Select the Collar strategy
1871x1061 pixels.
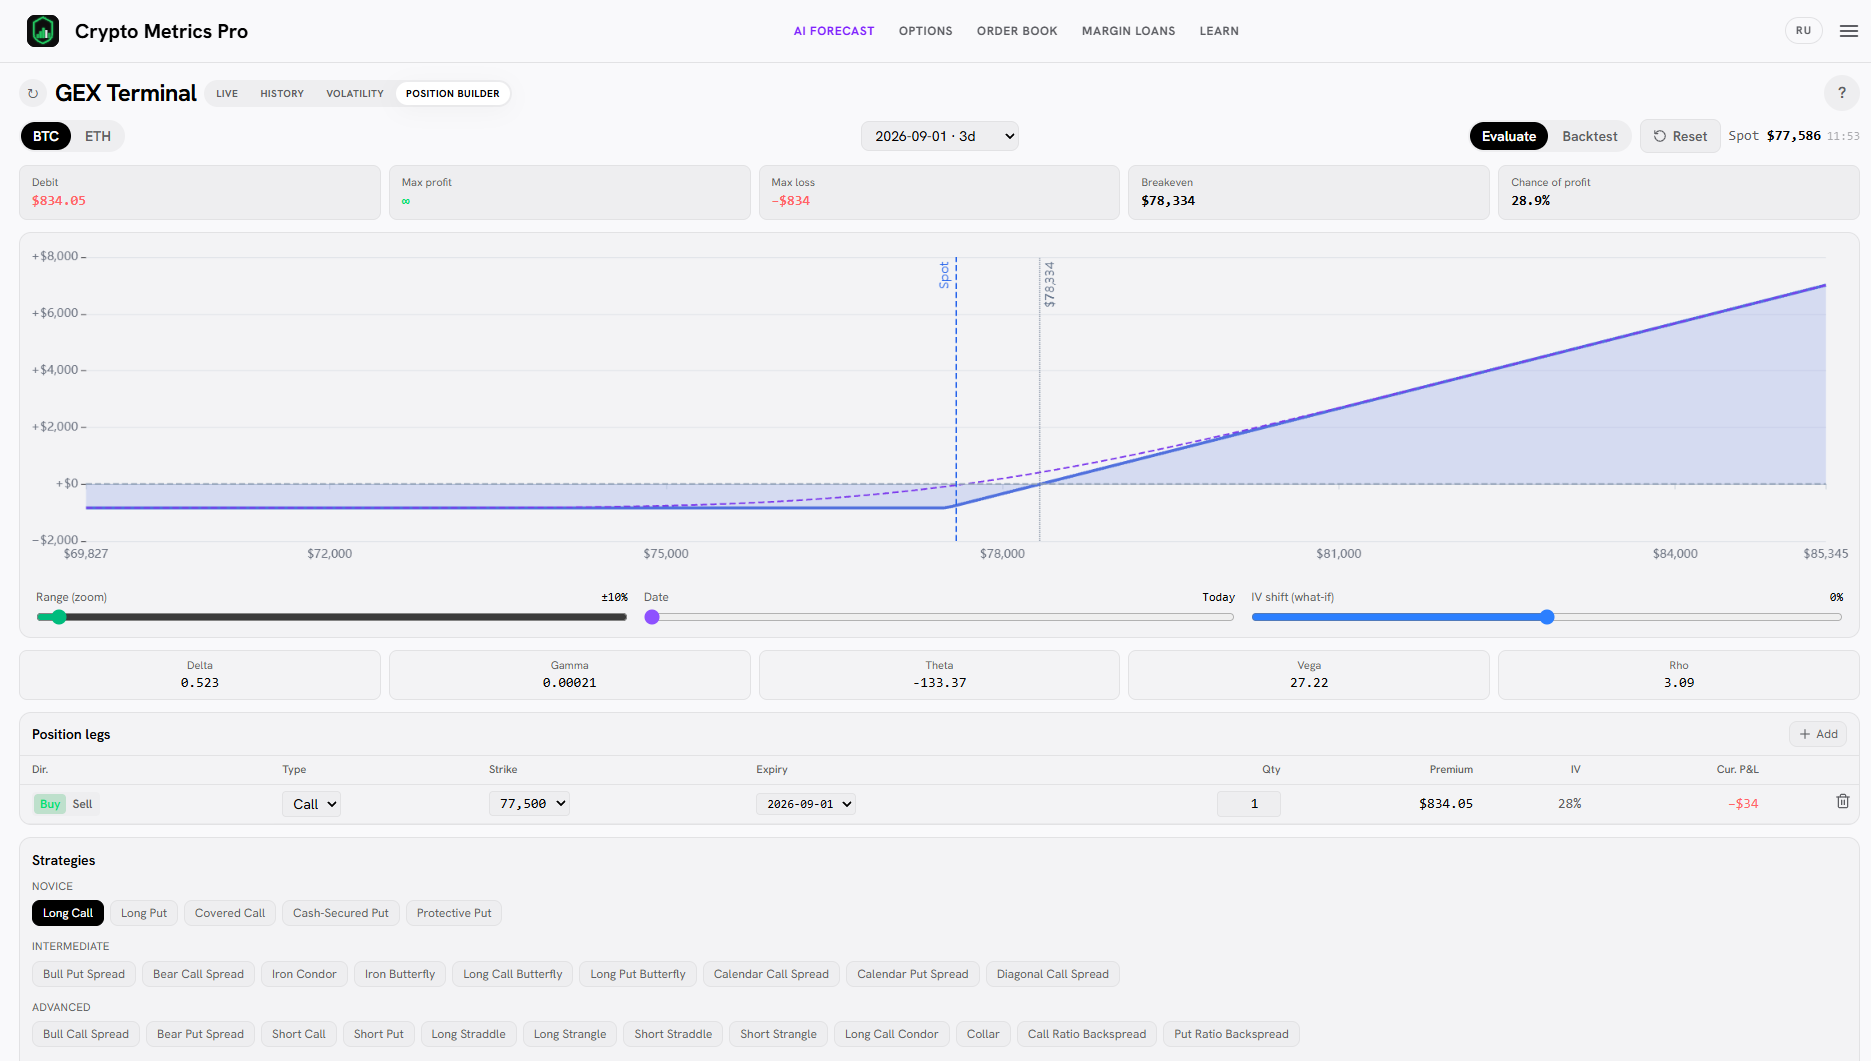(x=983, y=1034)
